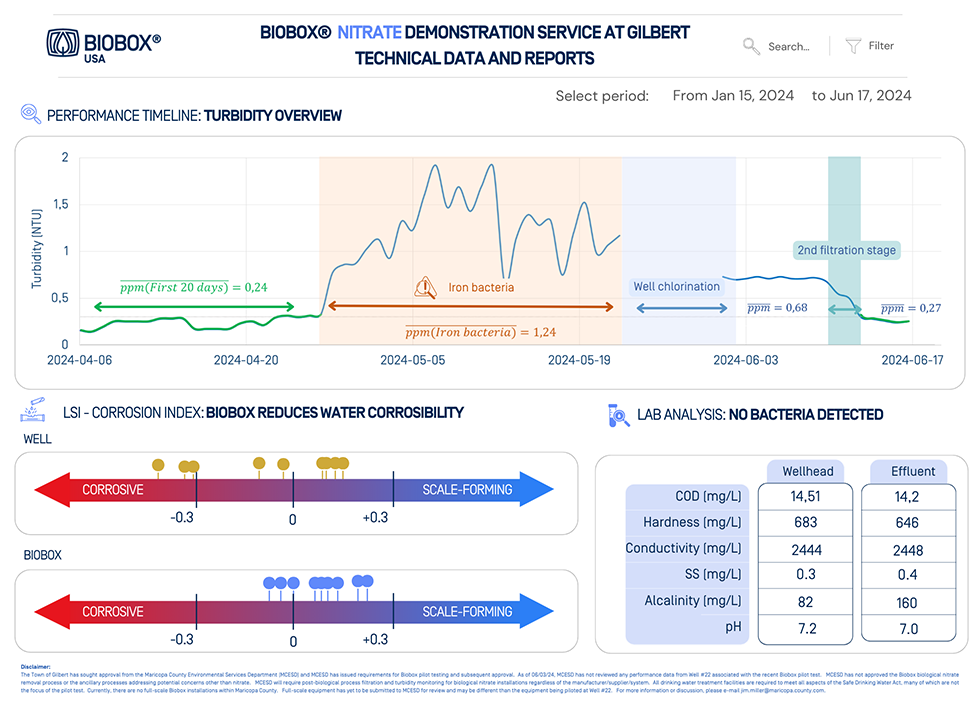The width and height of the screenshot is (980, 720).
Task: Click the filter funnel icon
Action: coord(853,46)
